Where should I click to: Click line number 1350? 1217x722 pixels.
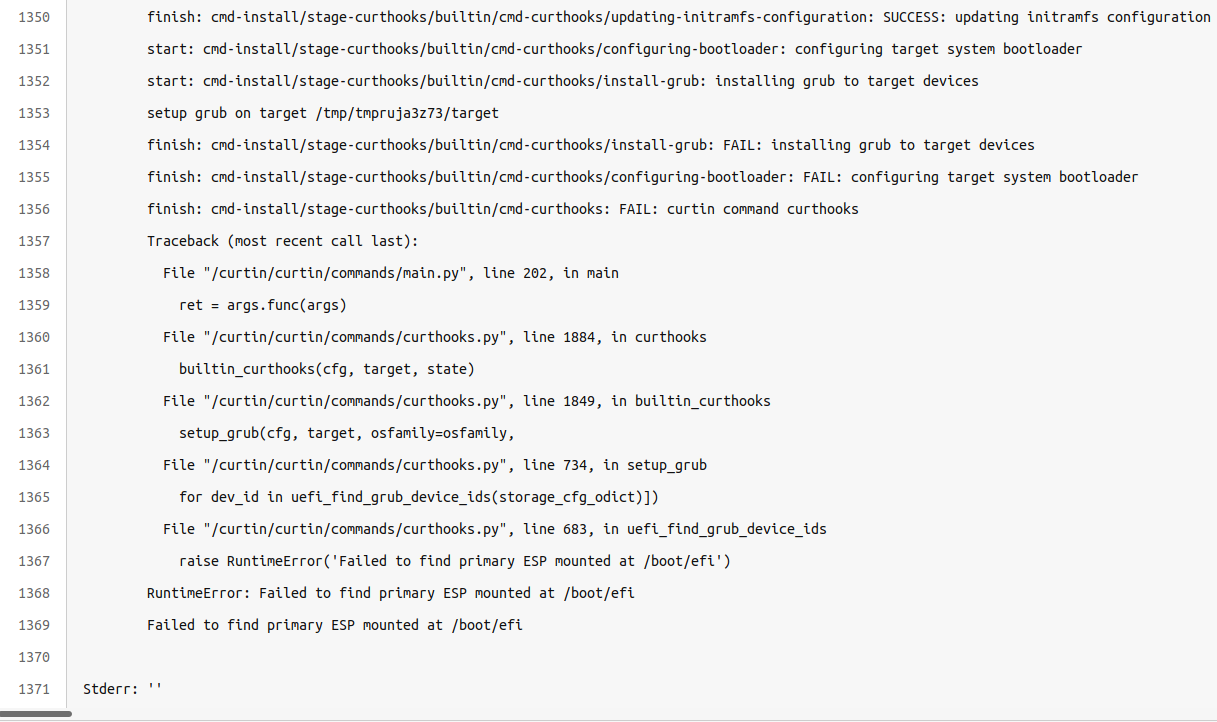click(34, 17)
